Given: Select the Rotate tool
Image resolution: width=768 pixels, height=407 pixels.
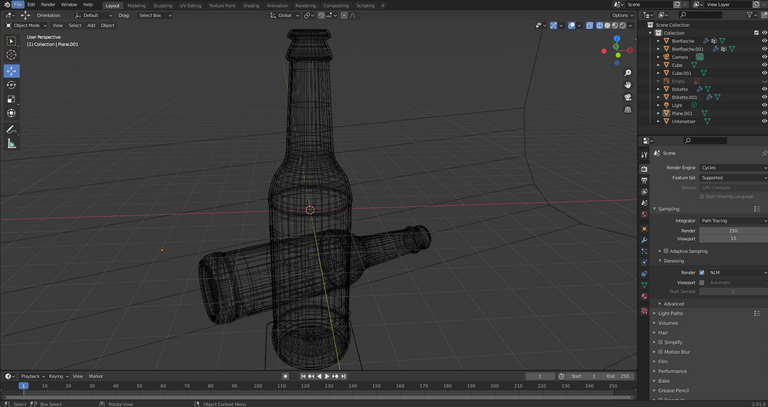Looking at the screenshot, I should point(12,85).
